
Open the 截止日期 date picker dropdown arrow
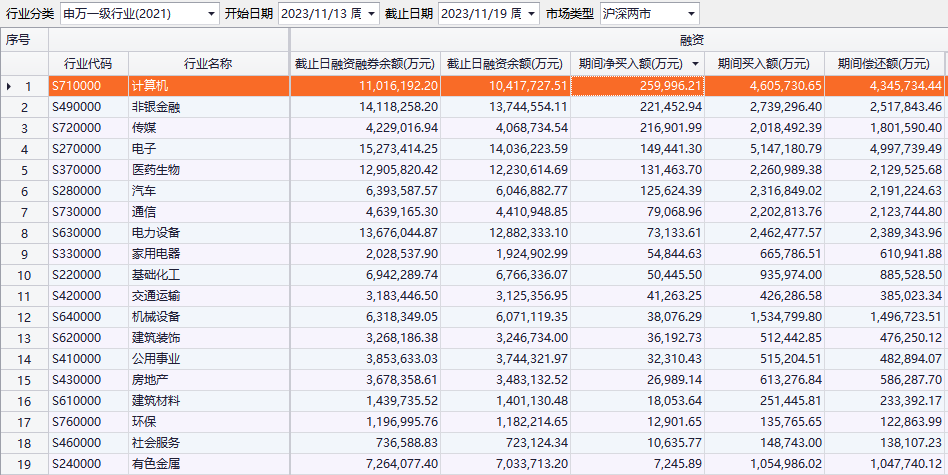[531, 14]
